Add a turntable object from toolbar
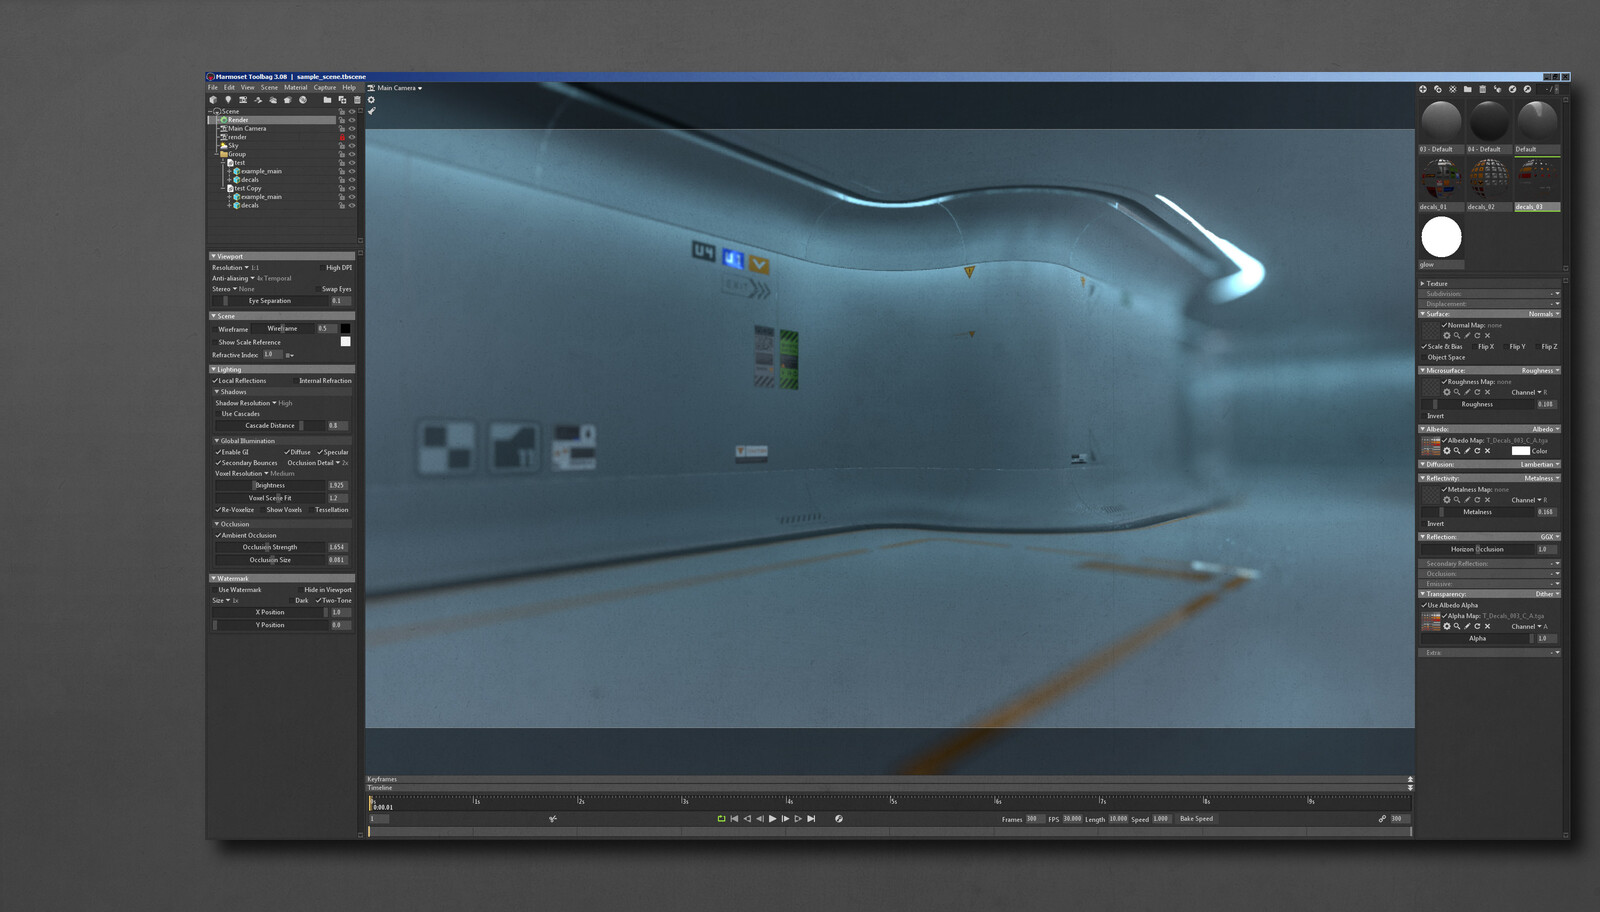The height and width of the screenshot is (912, 1600). click(258, 100)
